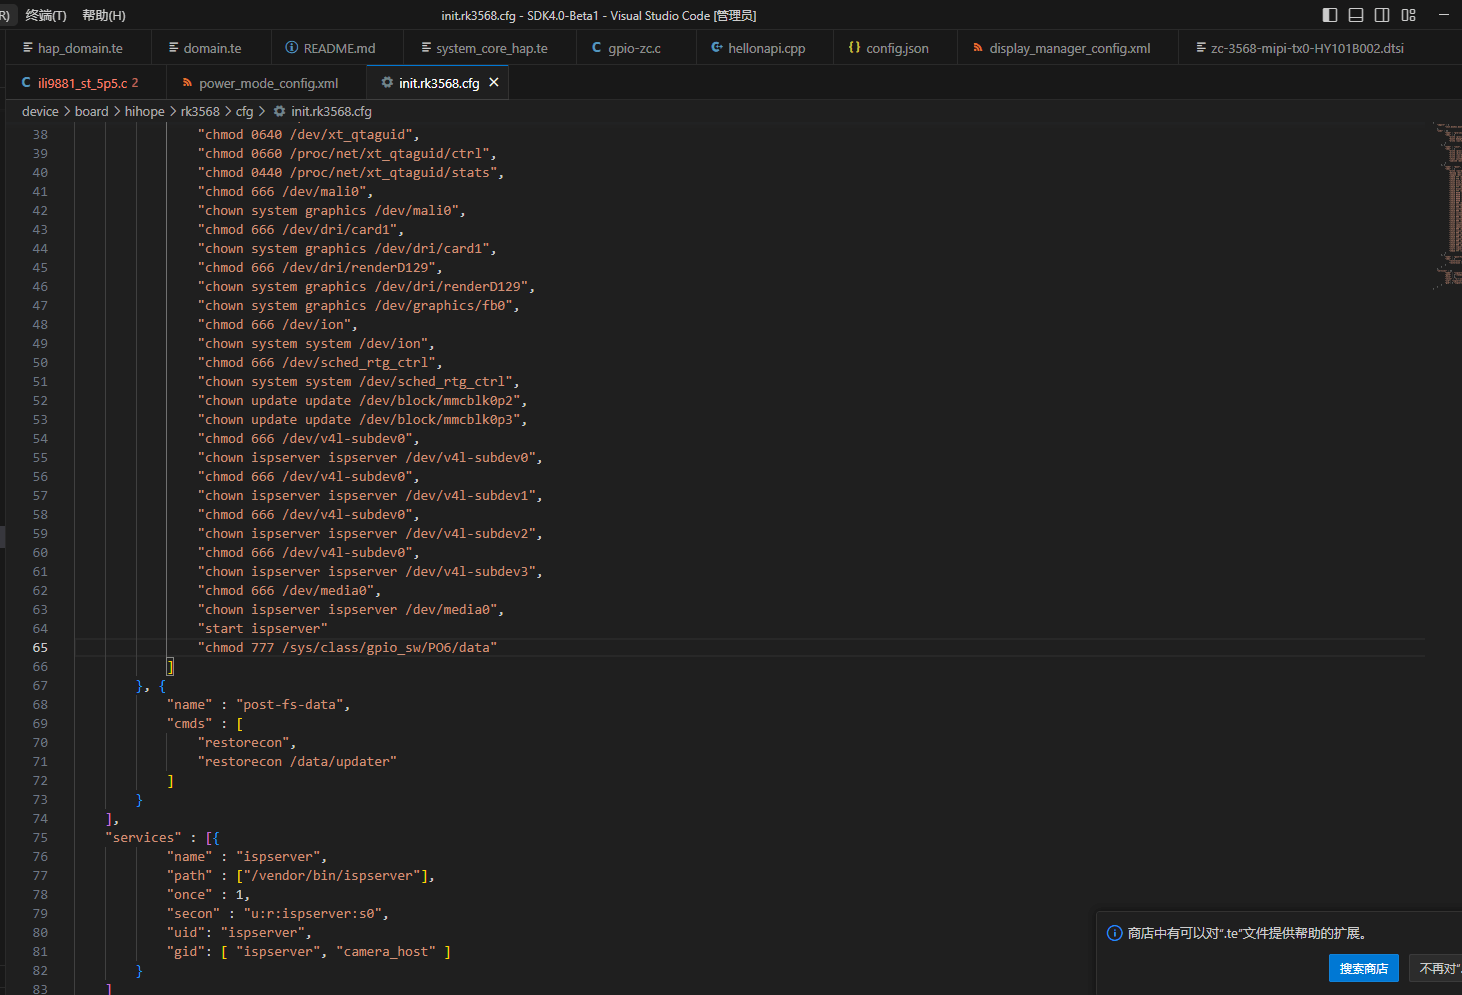Switch to README.md tab
The image size is (1462, 995).
[339, 48]
